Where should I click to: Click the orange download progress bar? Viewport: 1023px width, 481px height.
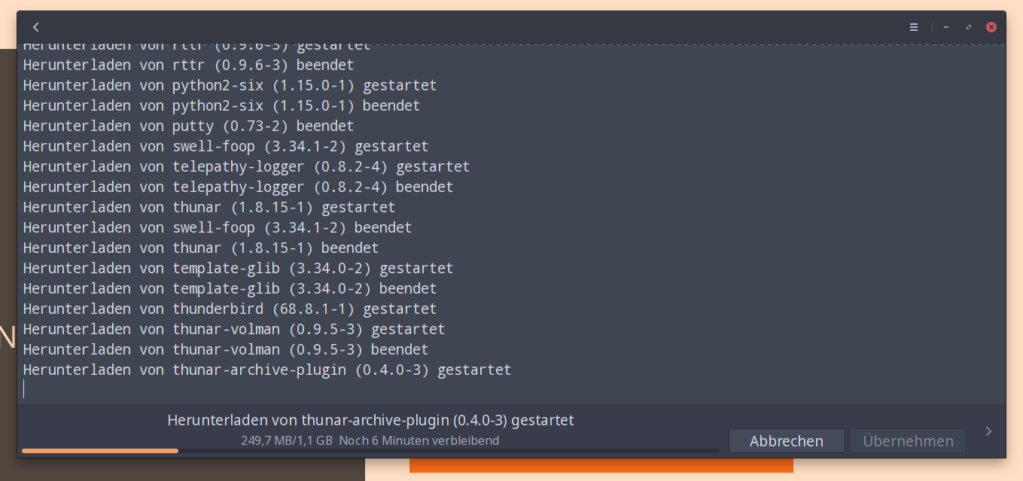coord(370,450)
